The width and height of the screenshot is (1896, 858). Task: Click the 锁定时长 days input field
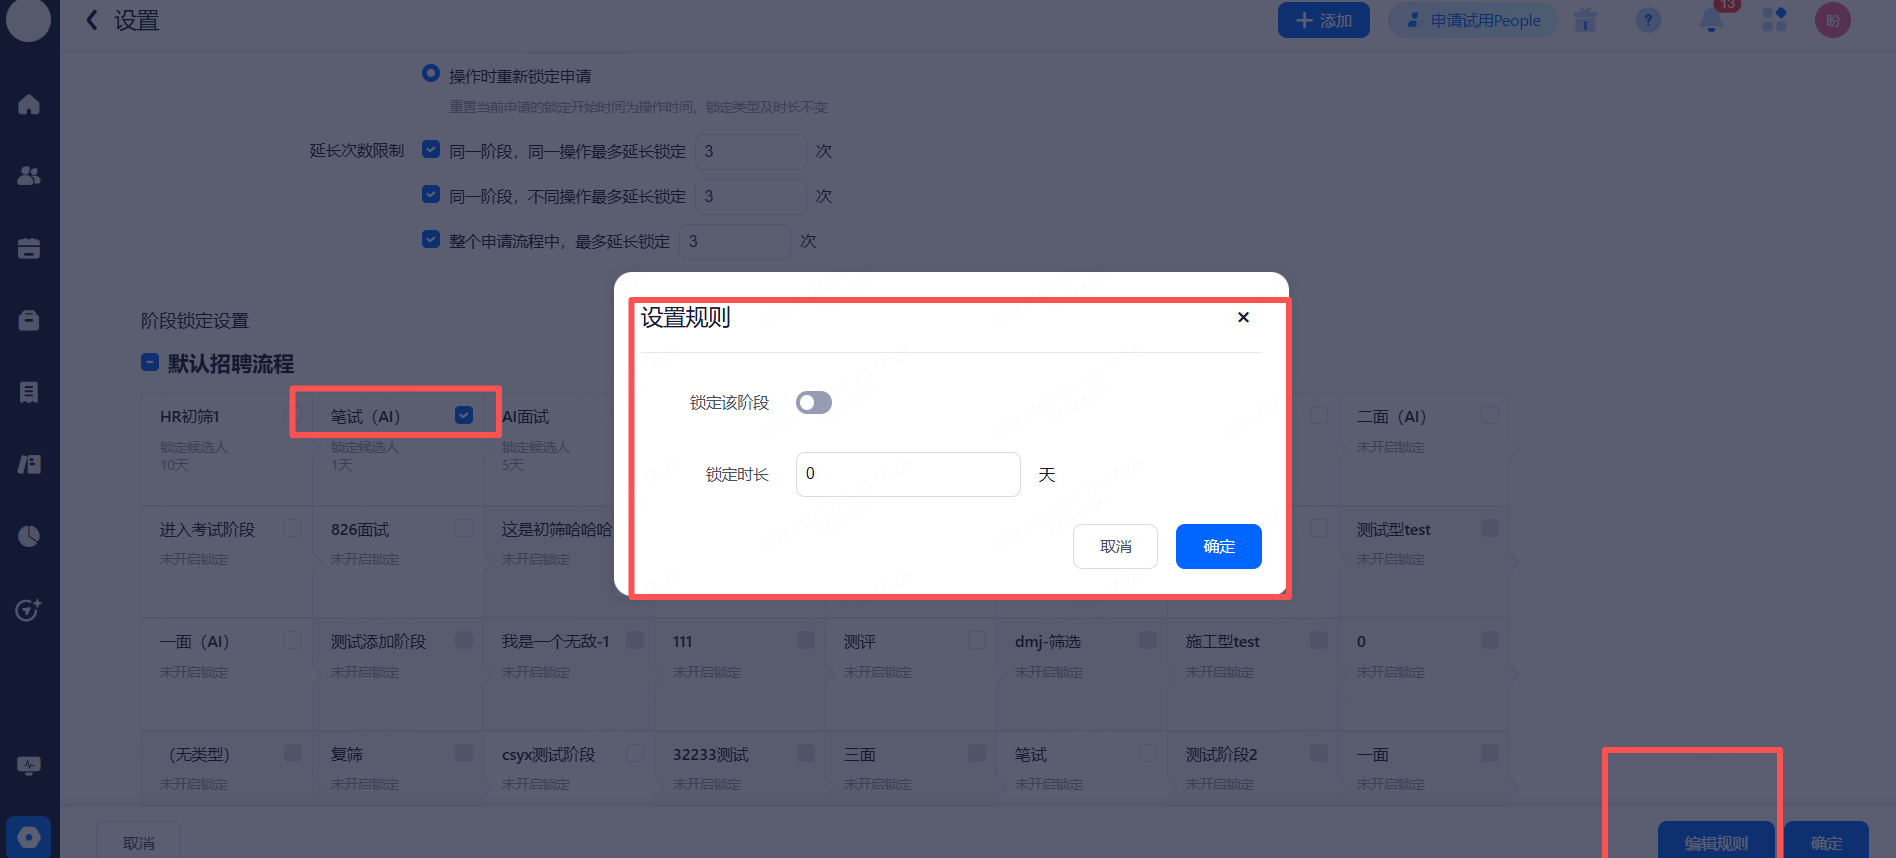(x=907, y=474)
